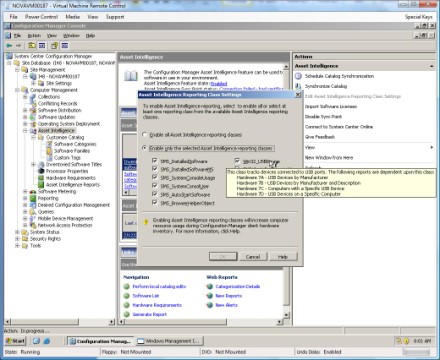Viewport: 440px width, 360px height.
Task: Click the green Software List bullet icon
Action: click(126, 296)
